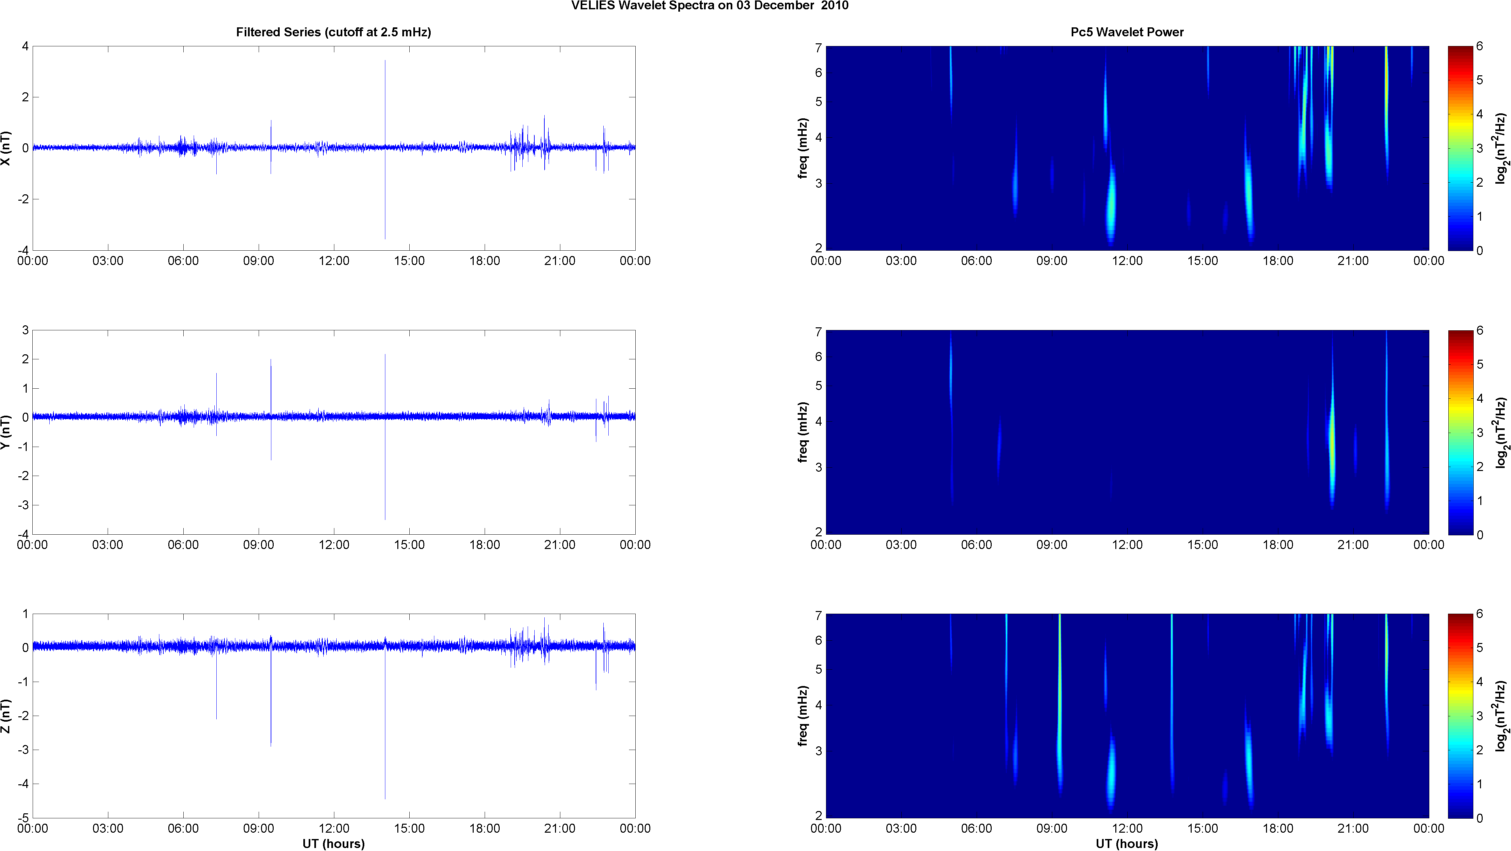Click the freq (mHz) label of the bottom spectrogram
The height and width of the screenshot is (851, 1511).
(803, 716)
